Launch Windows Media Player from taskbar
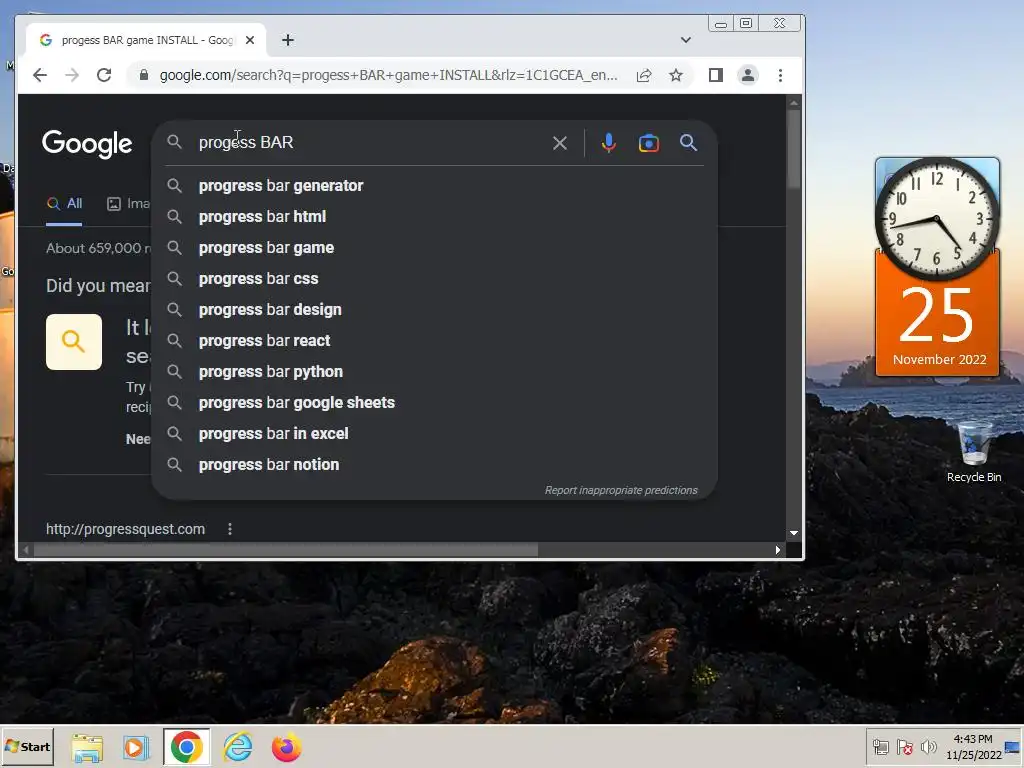The height and width of the screenshot is (768, 1024). [136, 747]
